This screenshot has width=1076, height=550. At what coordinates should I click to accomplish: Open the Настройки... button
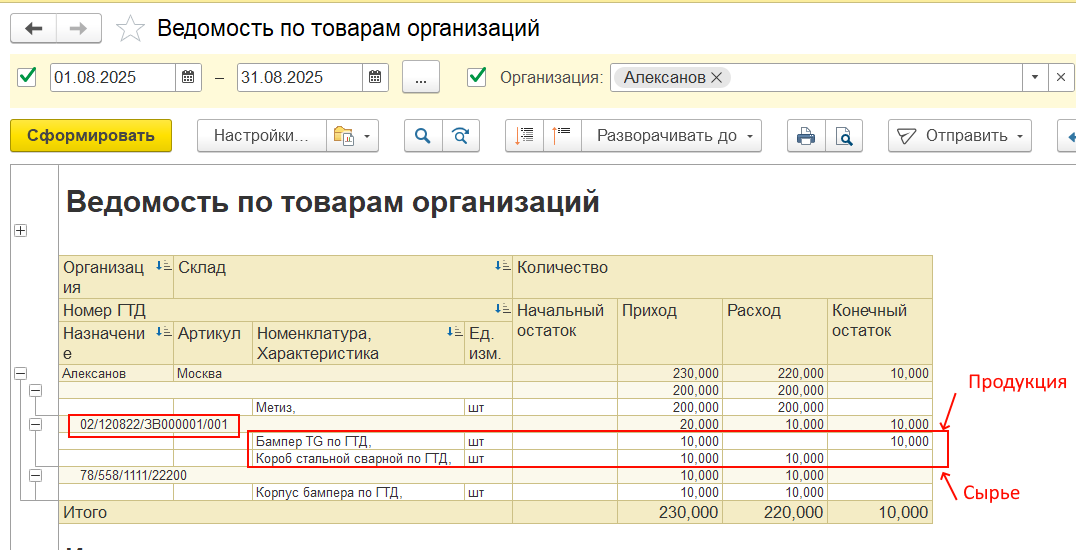[262, 136]
